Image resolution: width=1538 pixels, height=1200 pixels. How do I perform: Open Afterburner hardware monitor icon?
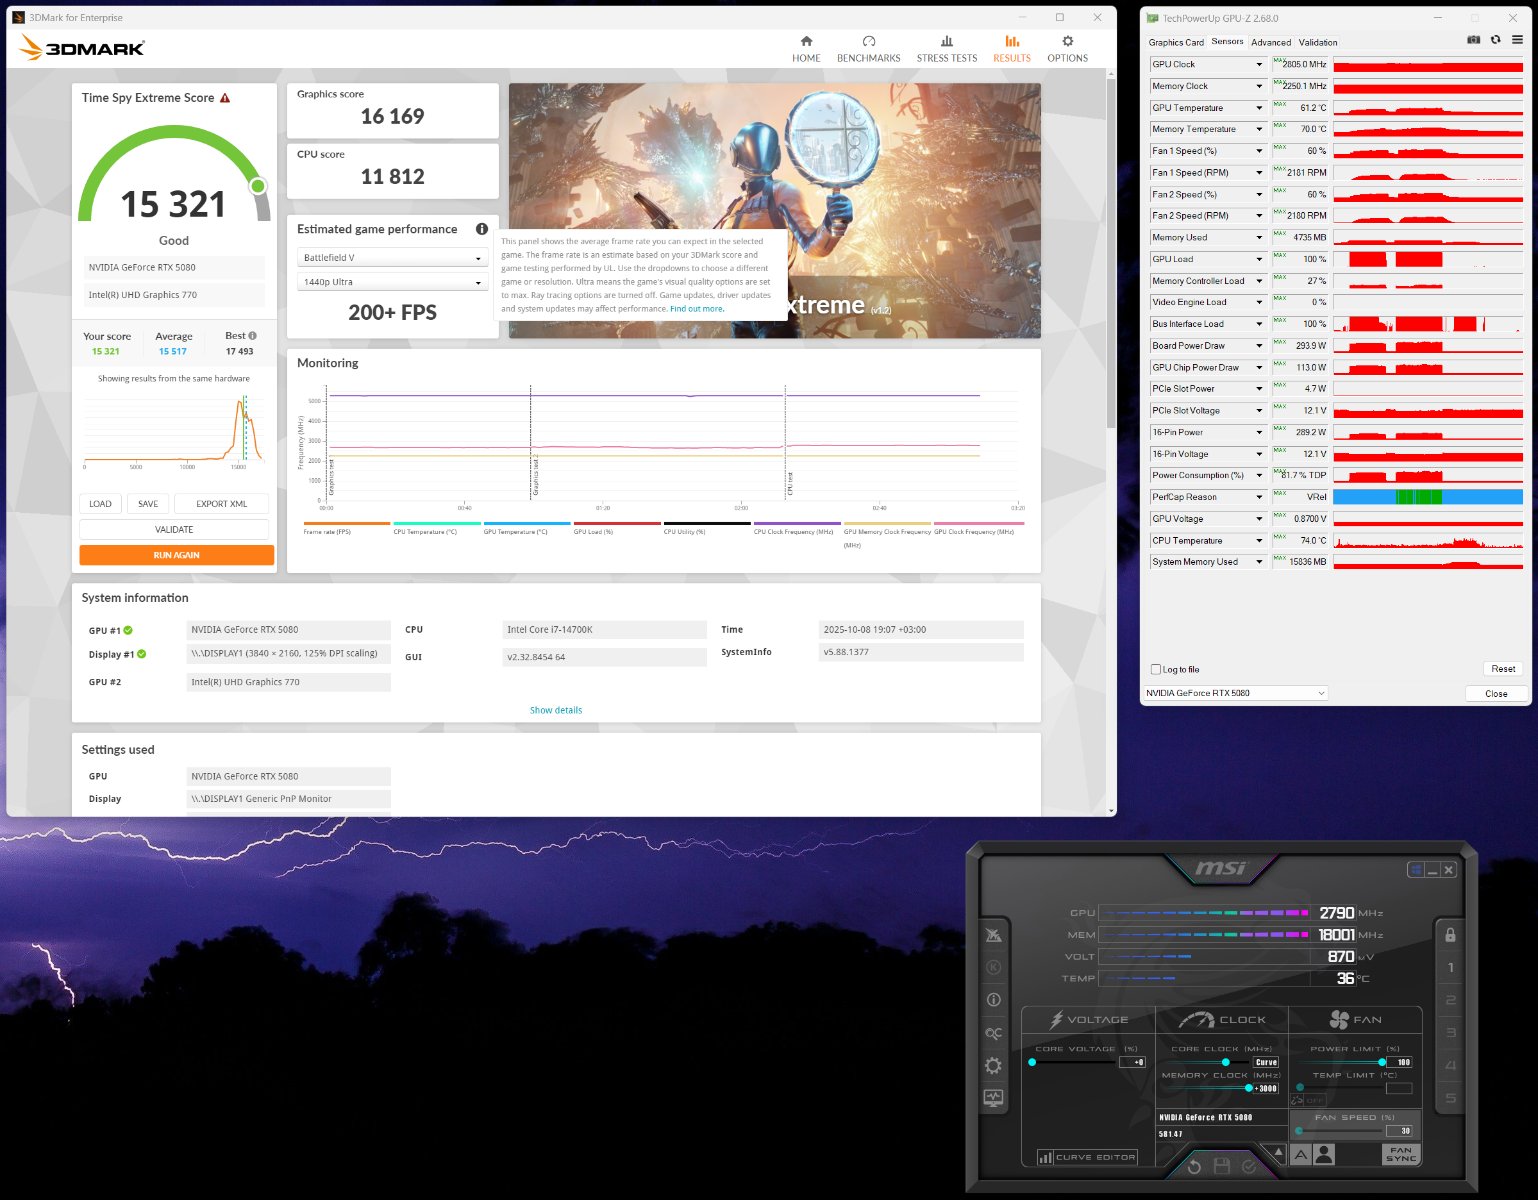click(x=993, y=1098)
